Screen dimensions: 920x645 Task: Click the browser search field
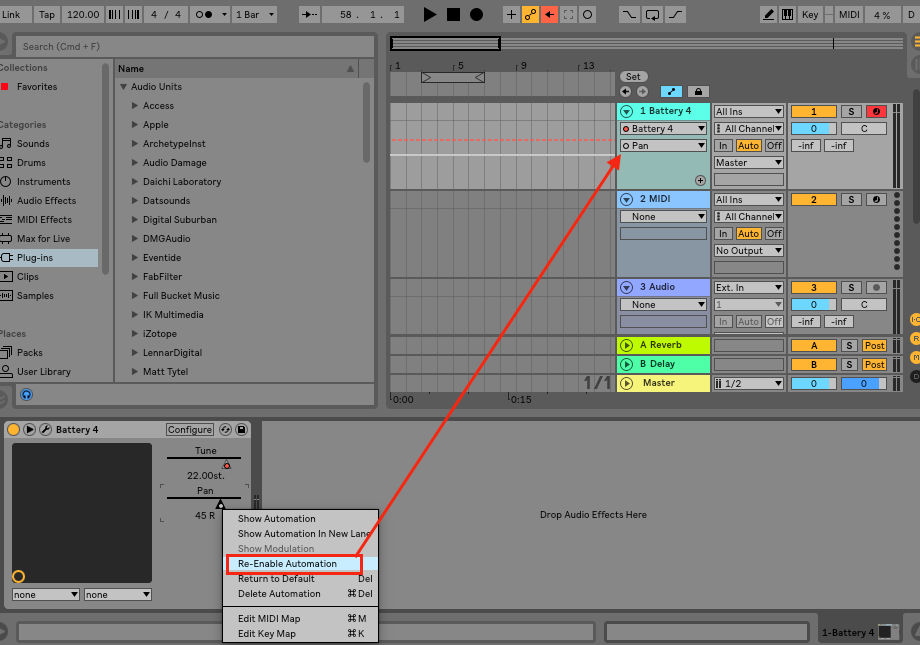point(195,46)
